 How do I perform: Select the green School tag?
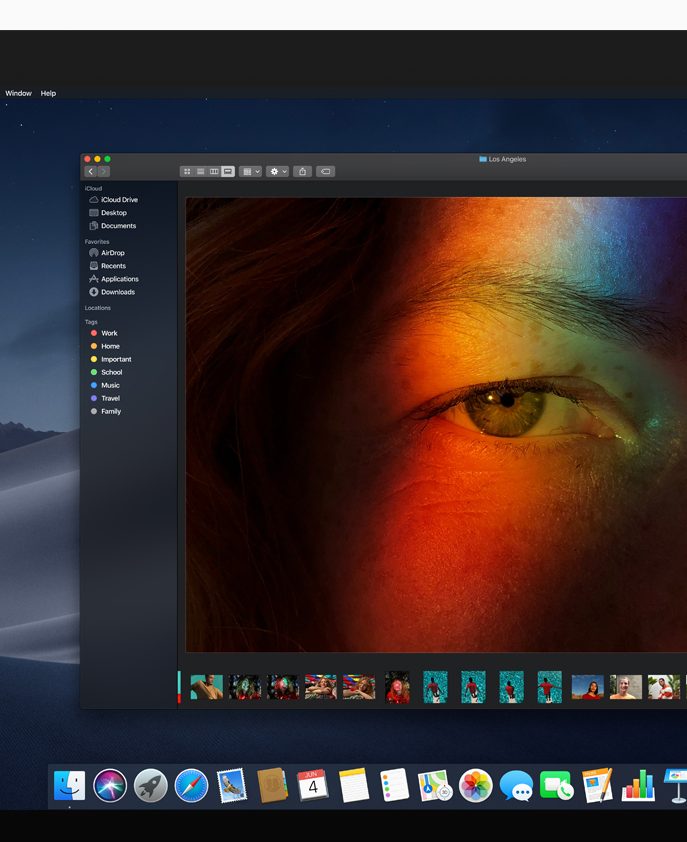111,372
